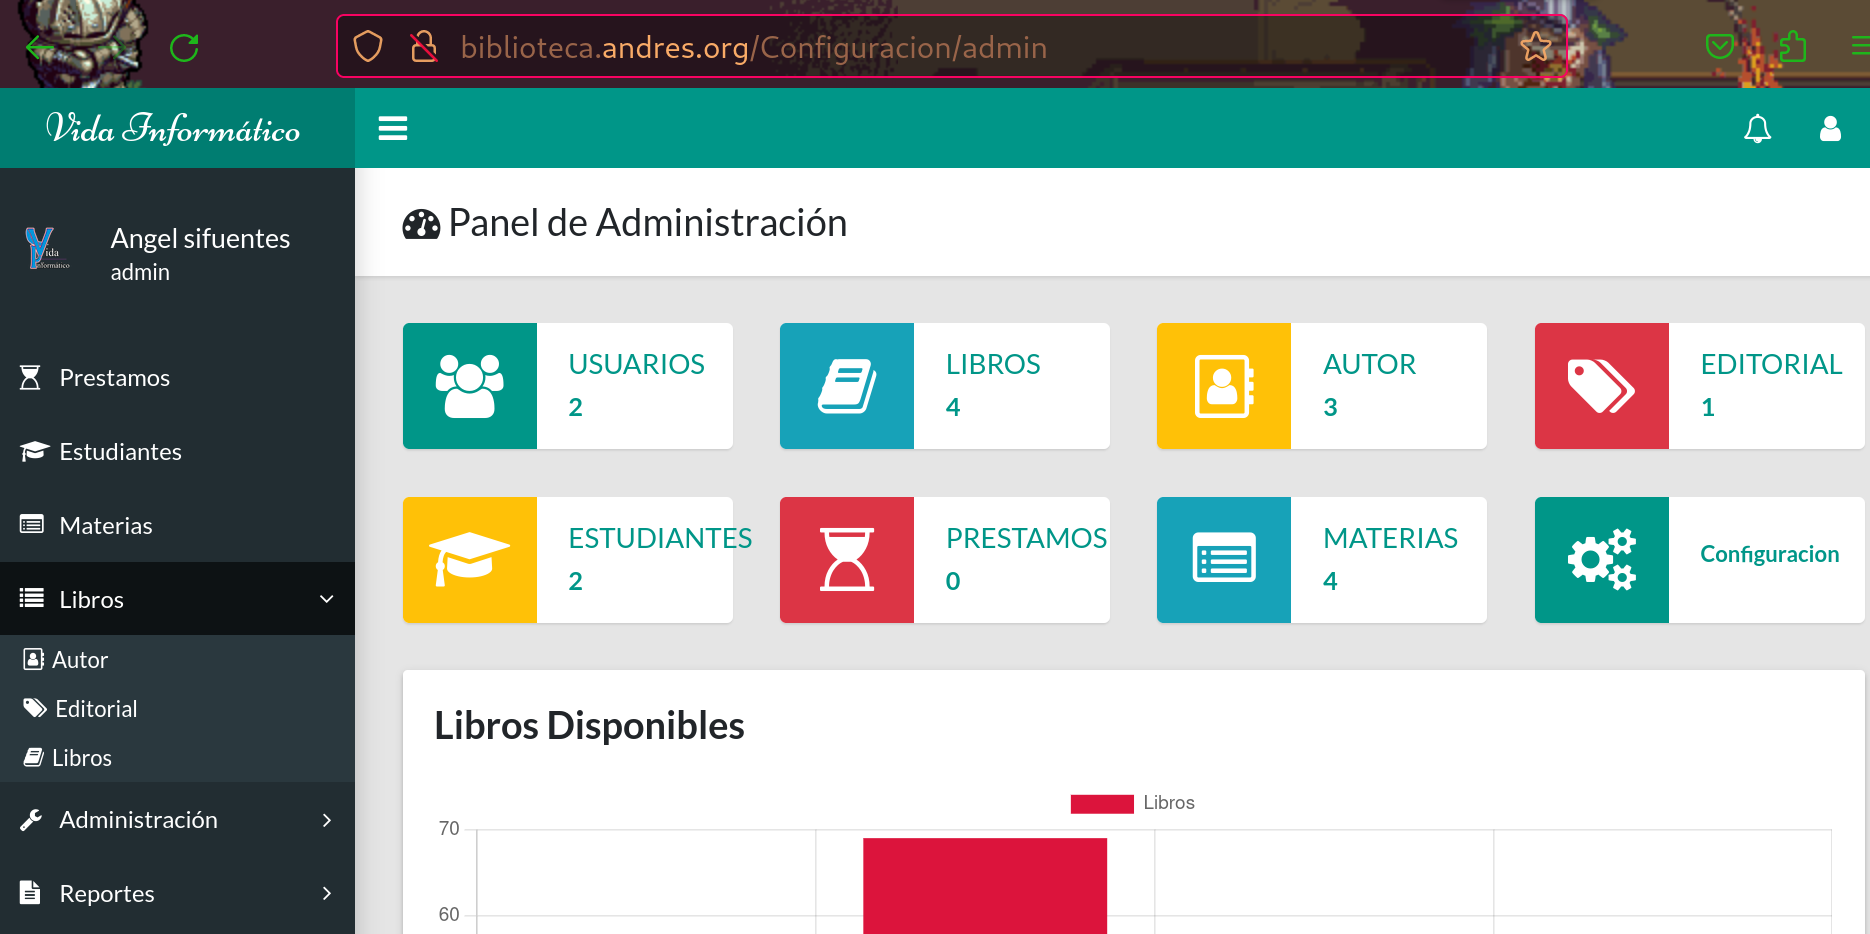Click the AUTOR card label

(1370, 364)
